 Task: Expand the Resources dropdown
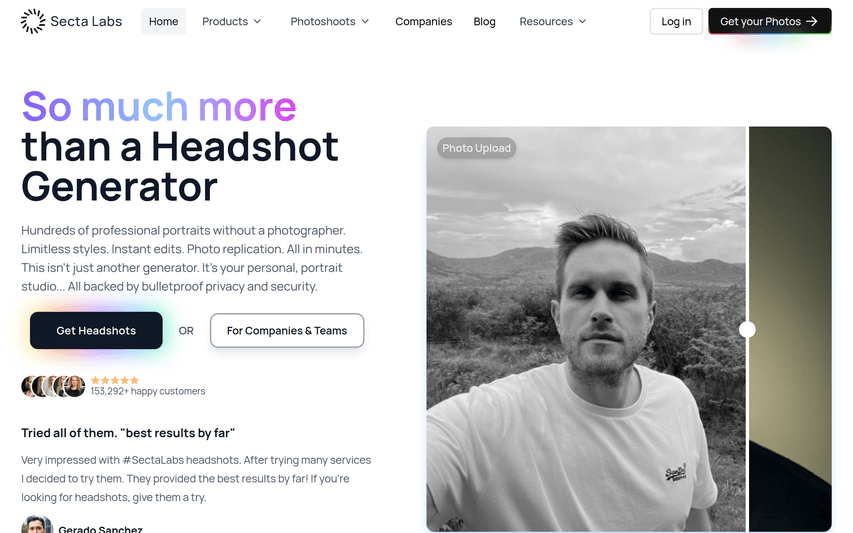pyautogui.click(x=553, y=21)
